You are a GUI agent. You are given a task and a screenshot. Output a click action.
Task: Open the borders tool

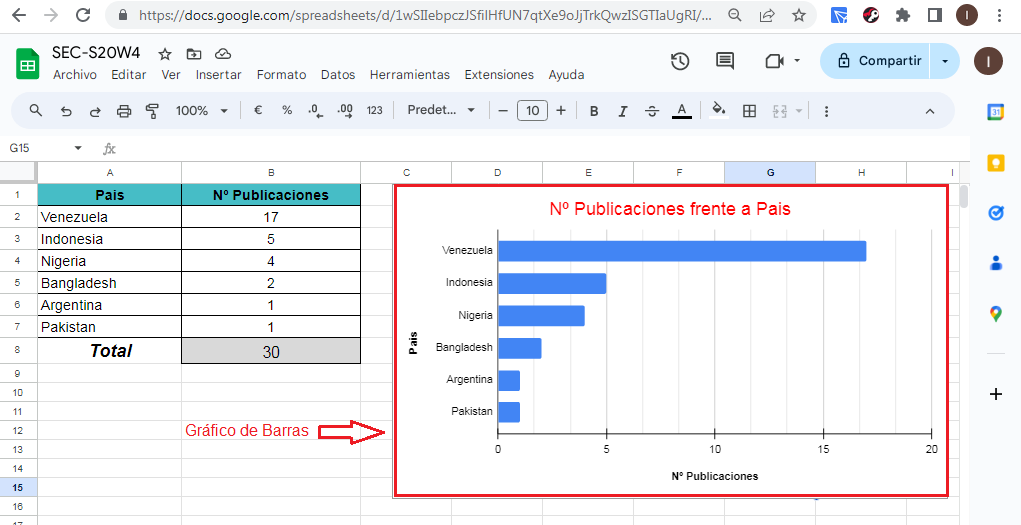(x=749, y=111)
